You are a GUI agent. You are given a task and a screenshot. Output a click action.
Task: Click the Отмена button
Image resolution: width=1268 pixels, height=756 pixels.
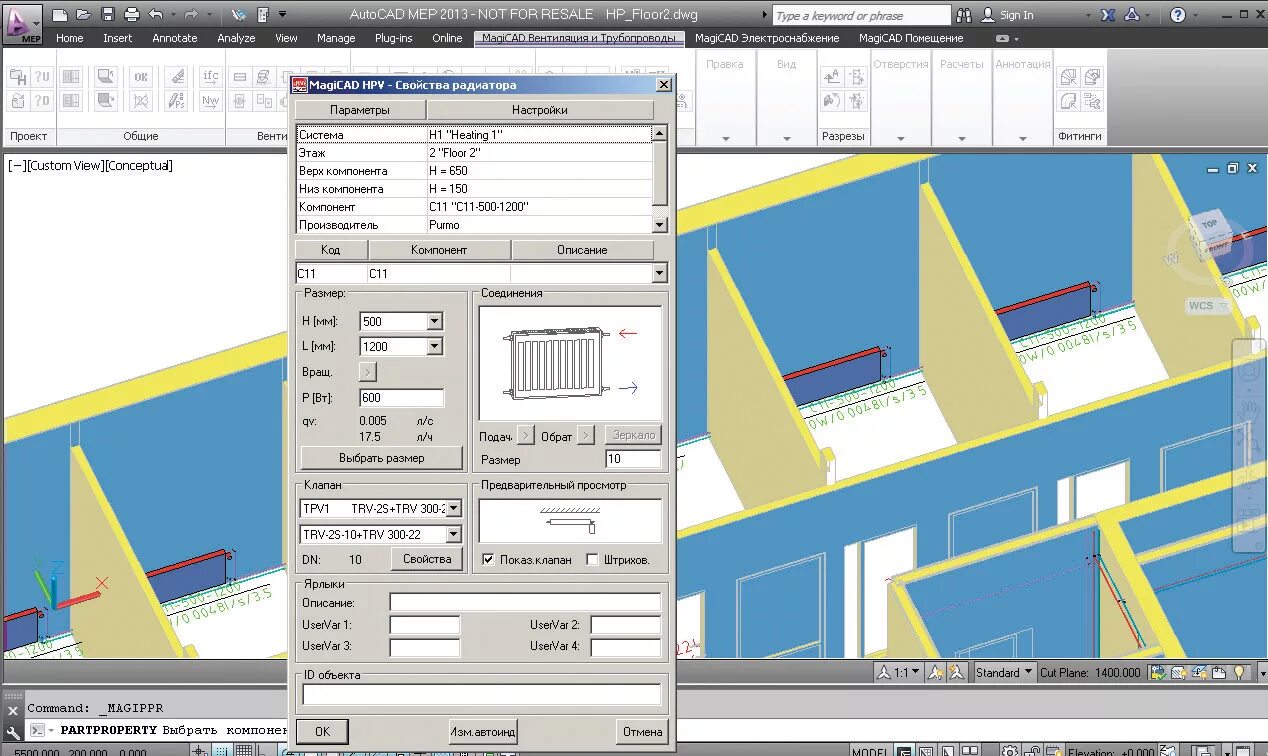coord(642,732)
